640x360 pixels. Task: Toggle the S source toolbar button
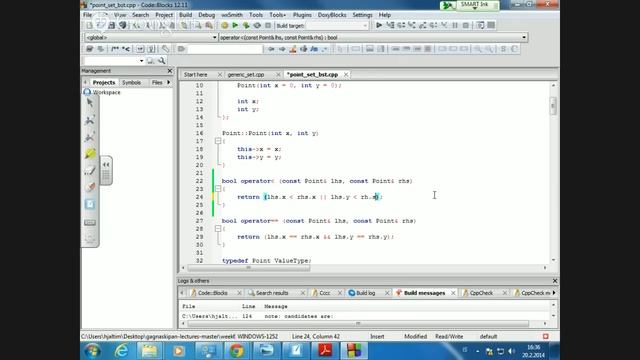(x=503, y=49)
